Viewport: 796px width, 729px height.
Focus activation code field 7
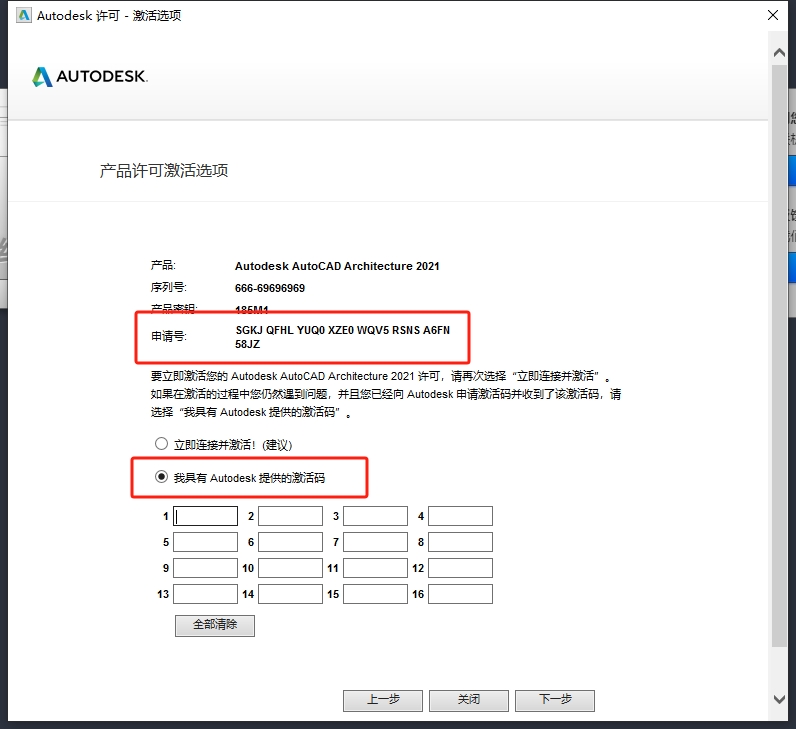pos(375,542)
